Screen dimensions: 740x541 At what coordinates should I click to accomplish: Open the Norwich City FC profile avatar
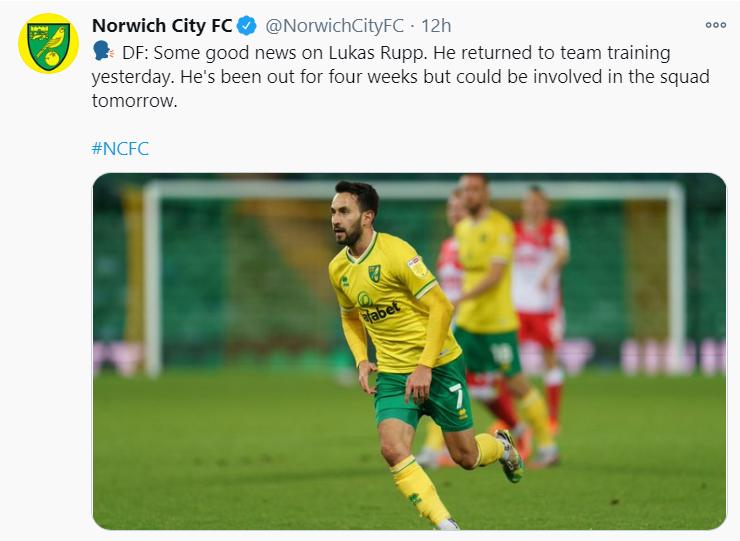[48, 43]
